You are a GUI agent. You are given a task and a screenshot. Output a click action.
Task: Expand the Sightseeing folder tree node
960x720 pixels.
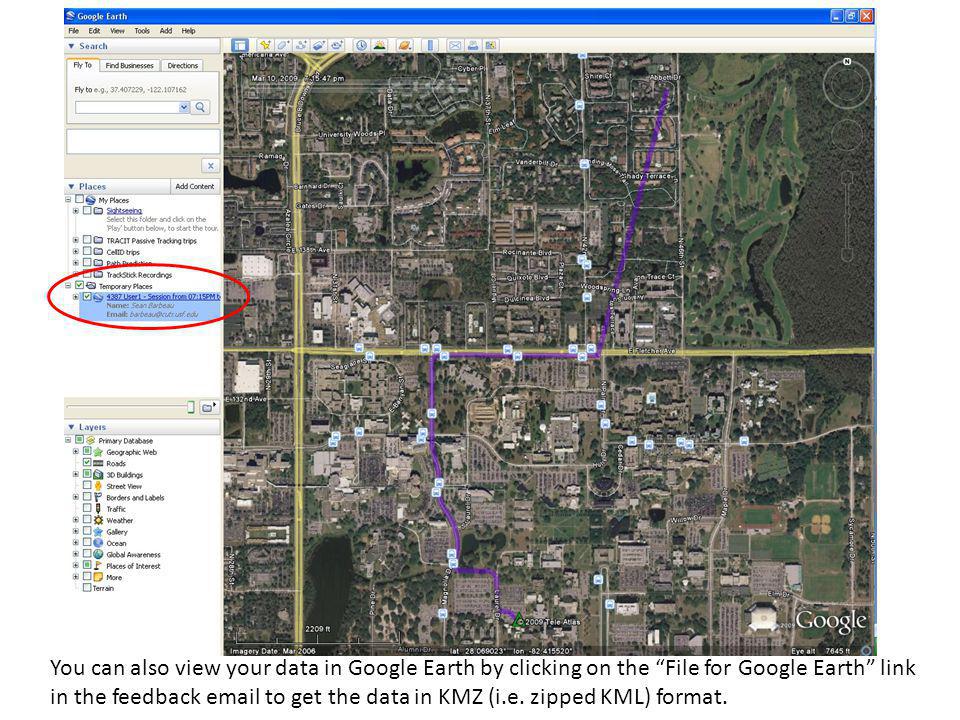(x=76, y=211)
